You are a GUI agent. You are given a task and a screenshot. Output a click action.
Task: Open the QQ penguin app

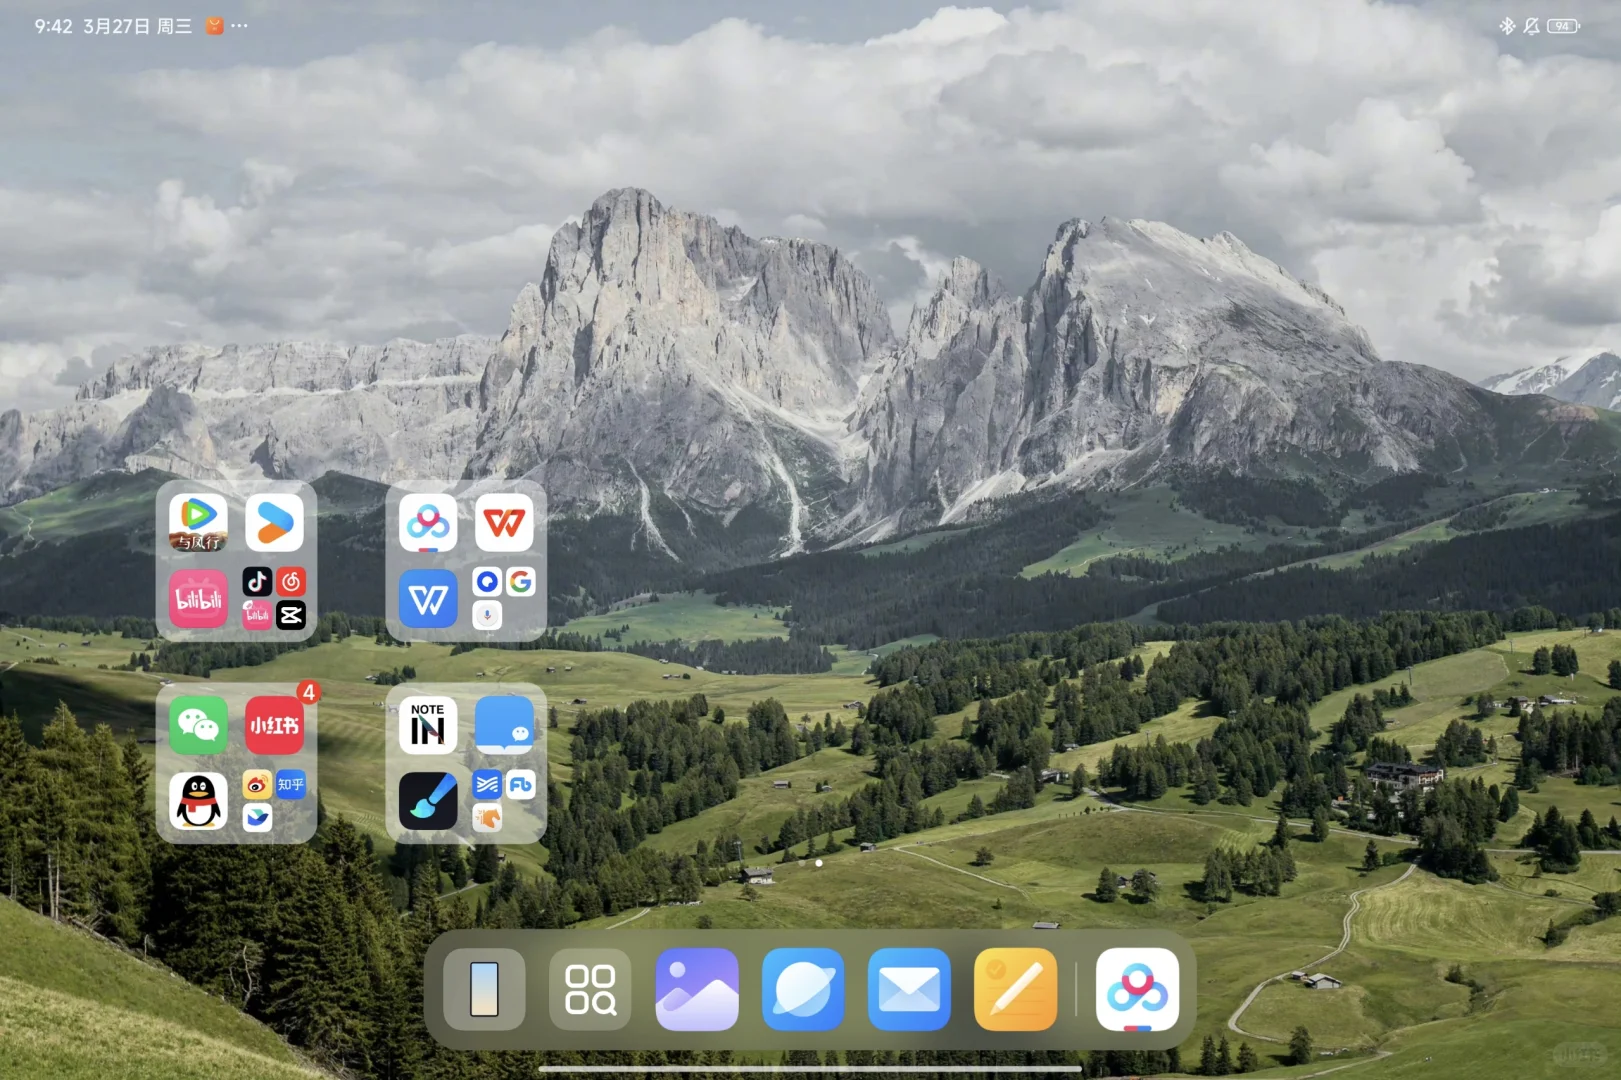coord(198,802)
